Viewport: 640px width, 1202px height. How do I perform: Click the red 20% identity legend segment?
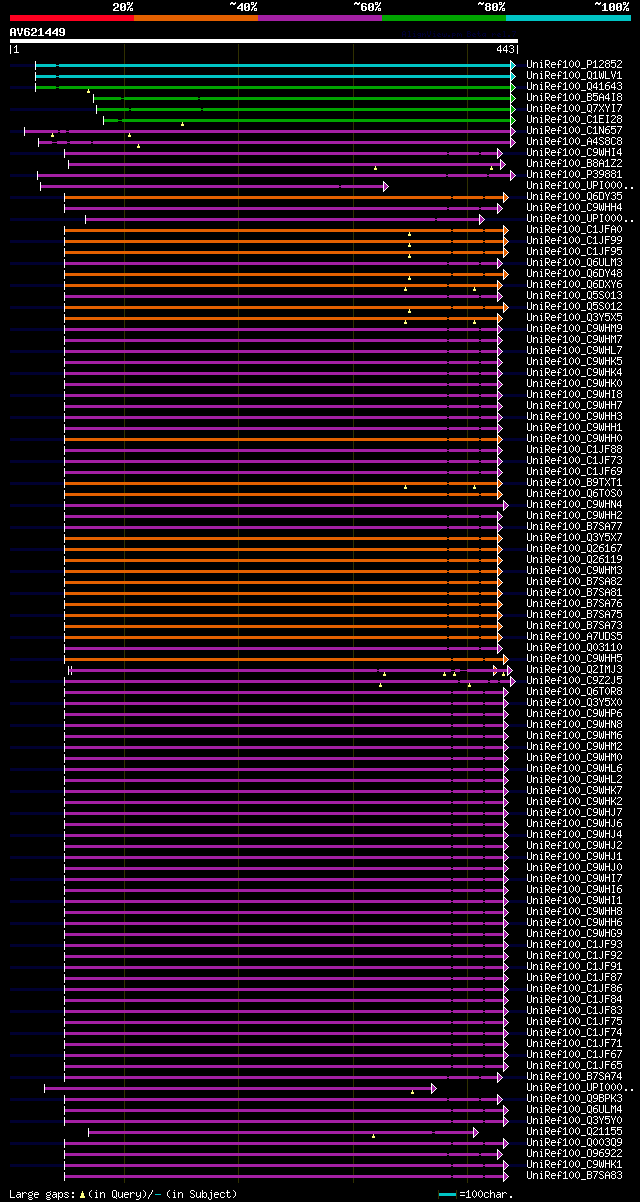71,18
